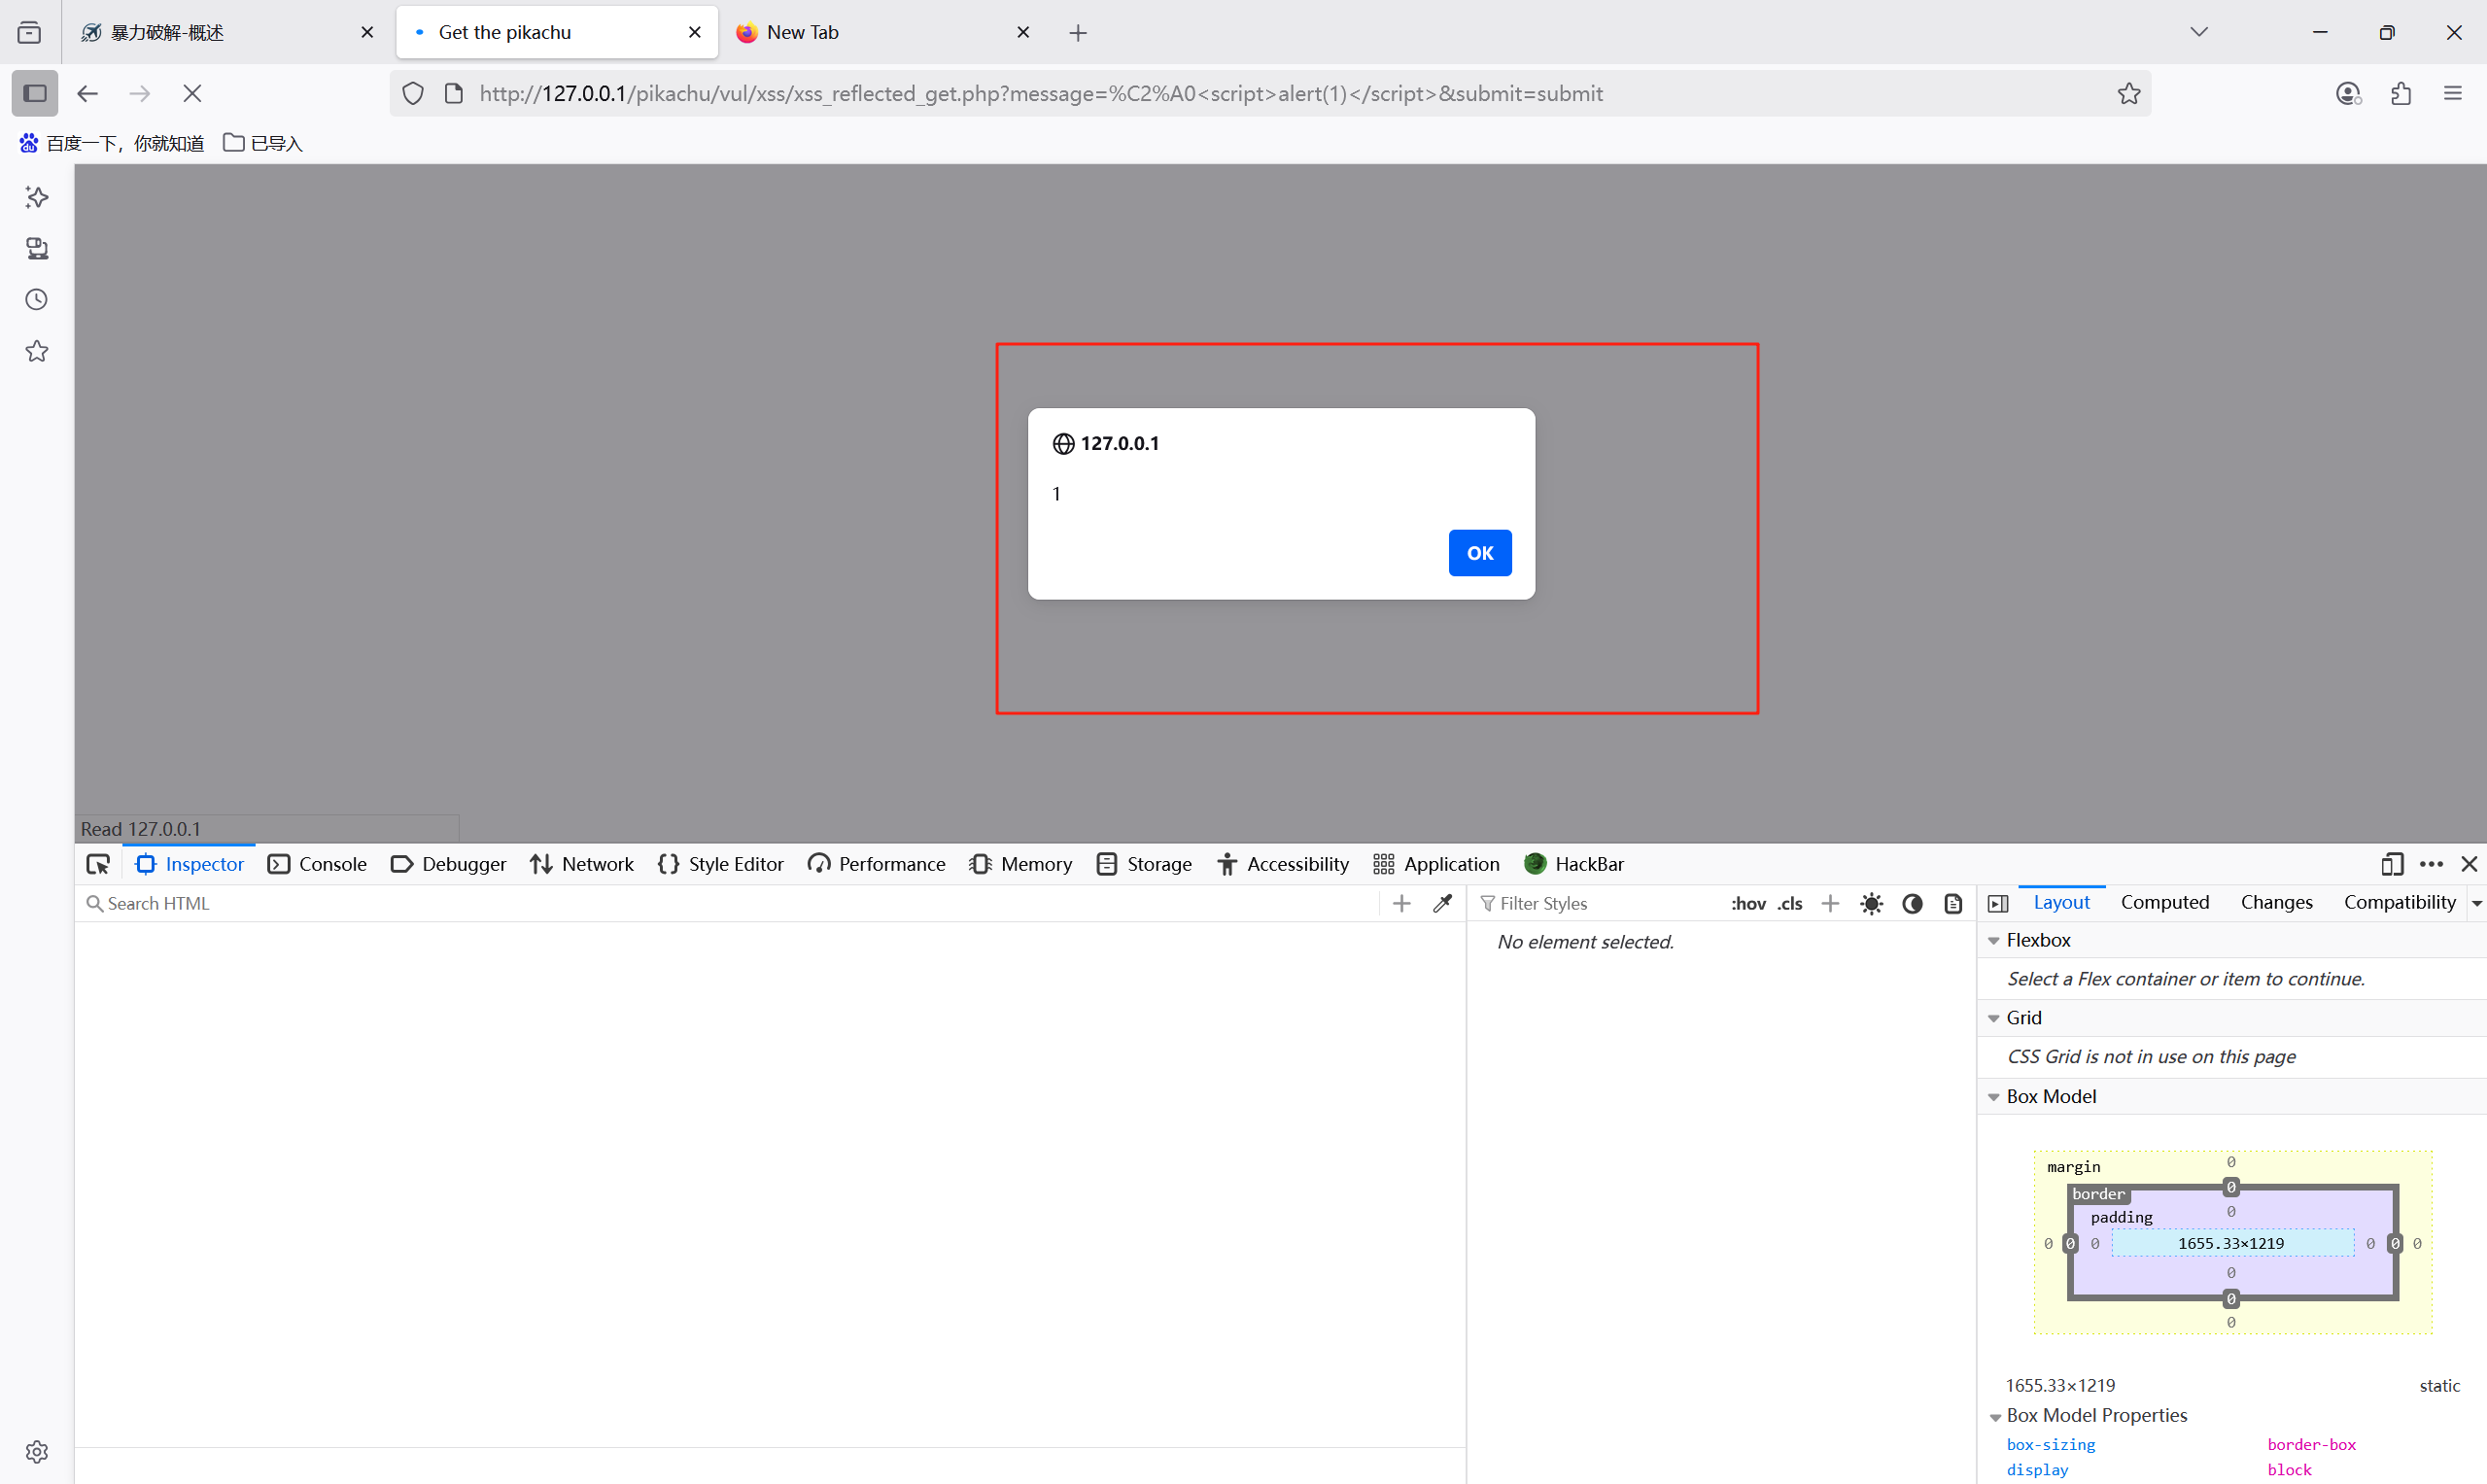
Task: Open the Network panel
Action: 582,864
